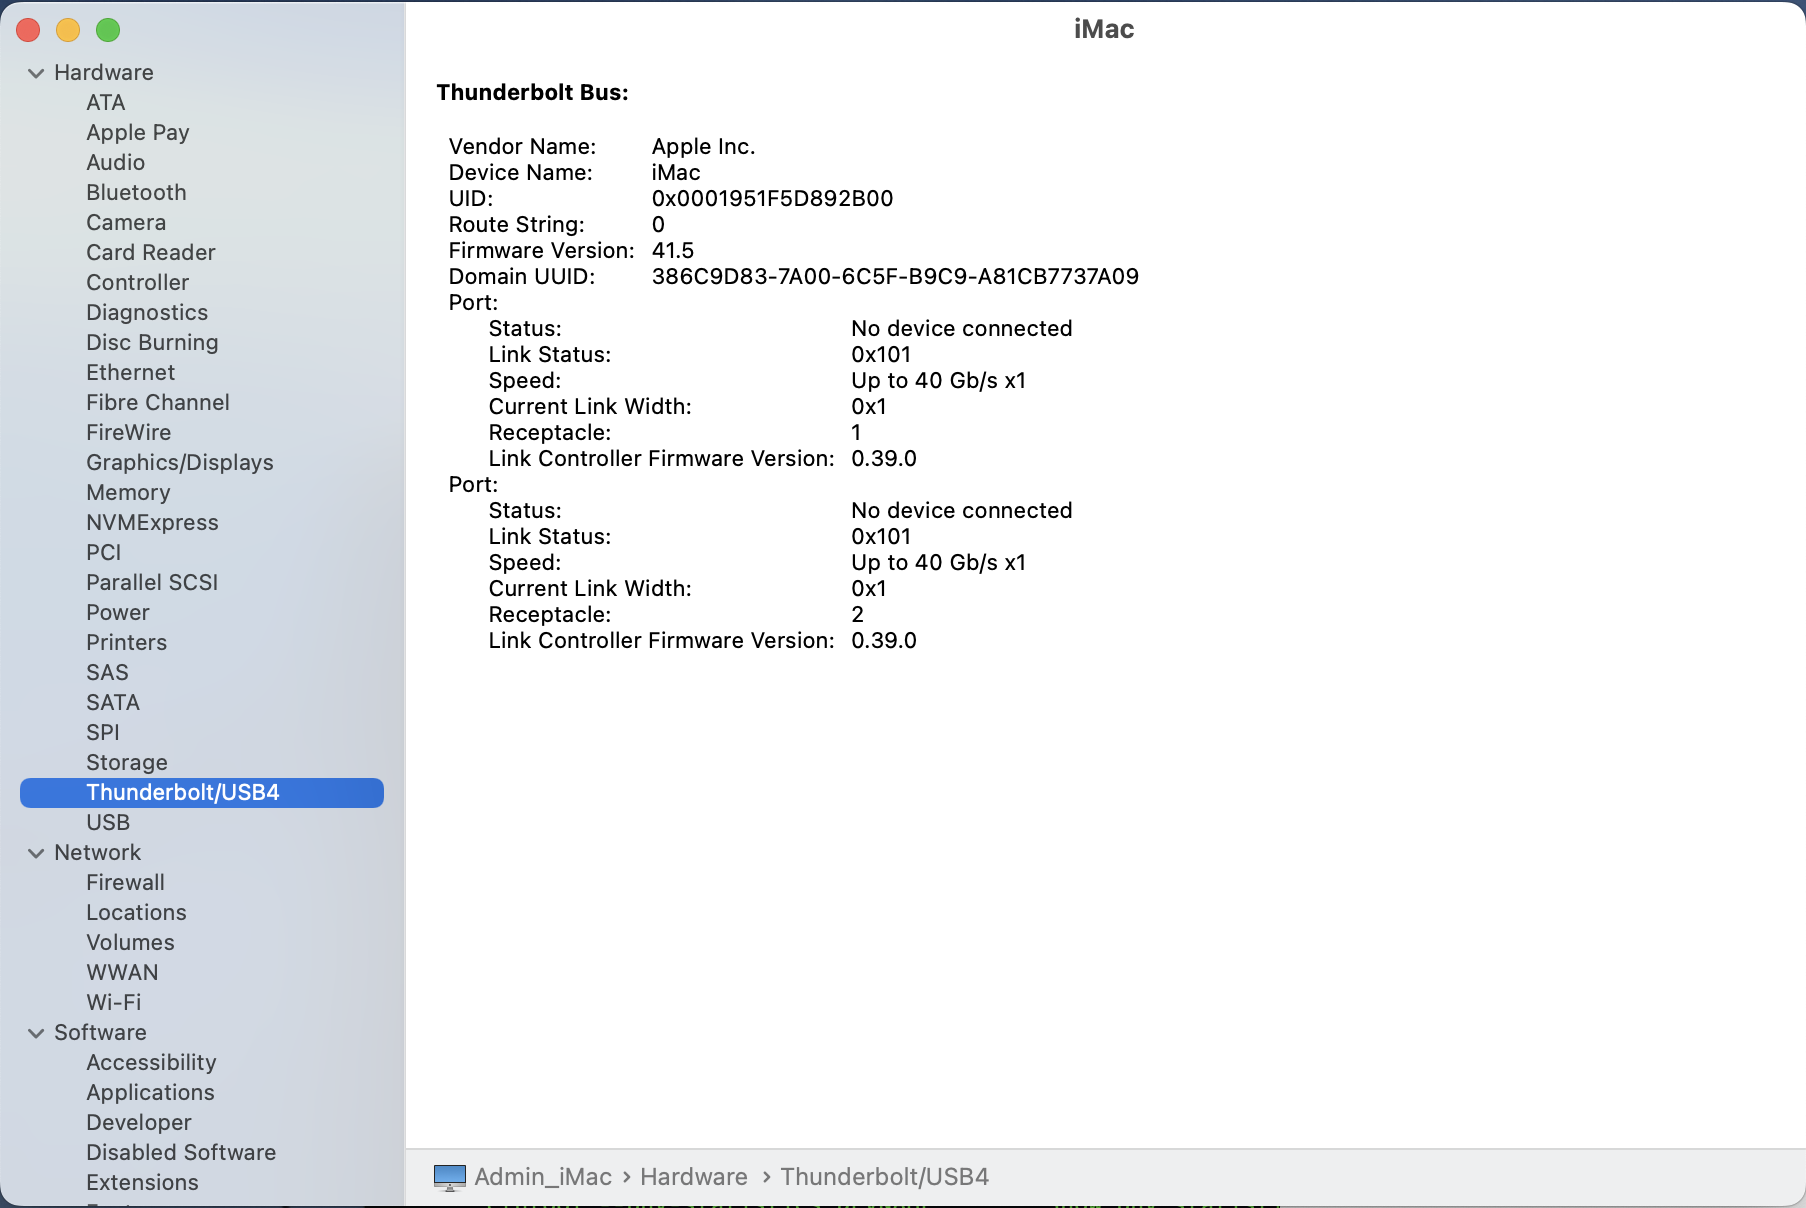The height and width of the screenshot is (1208, 1806).
Task: Select the Controller item
Action: click(138, 283)
